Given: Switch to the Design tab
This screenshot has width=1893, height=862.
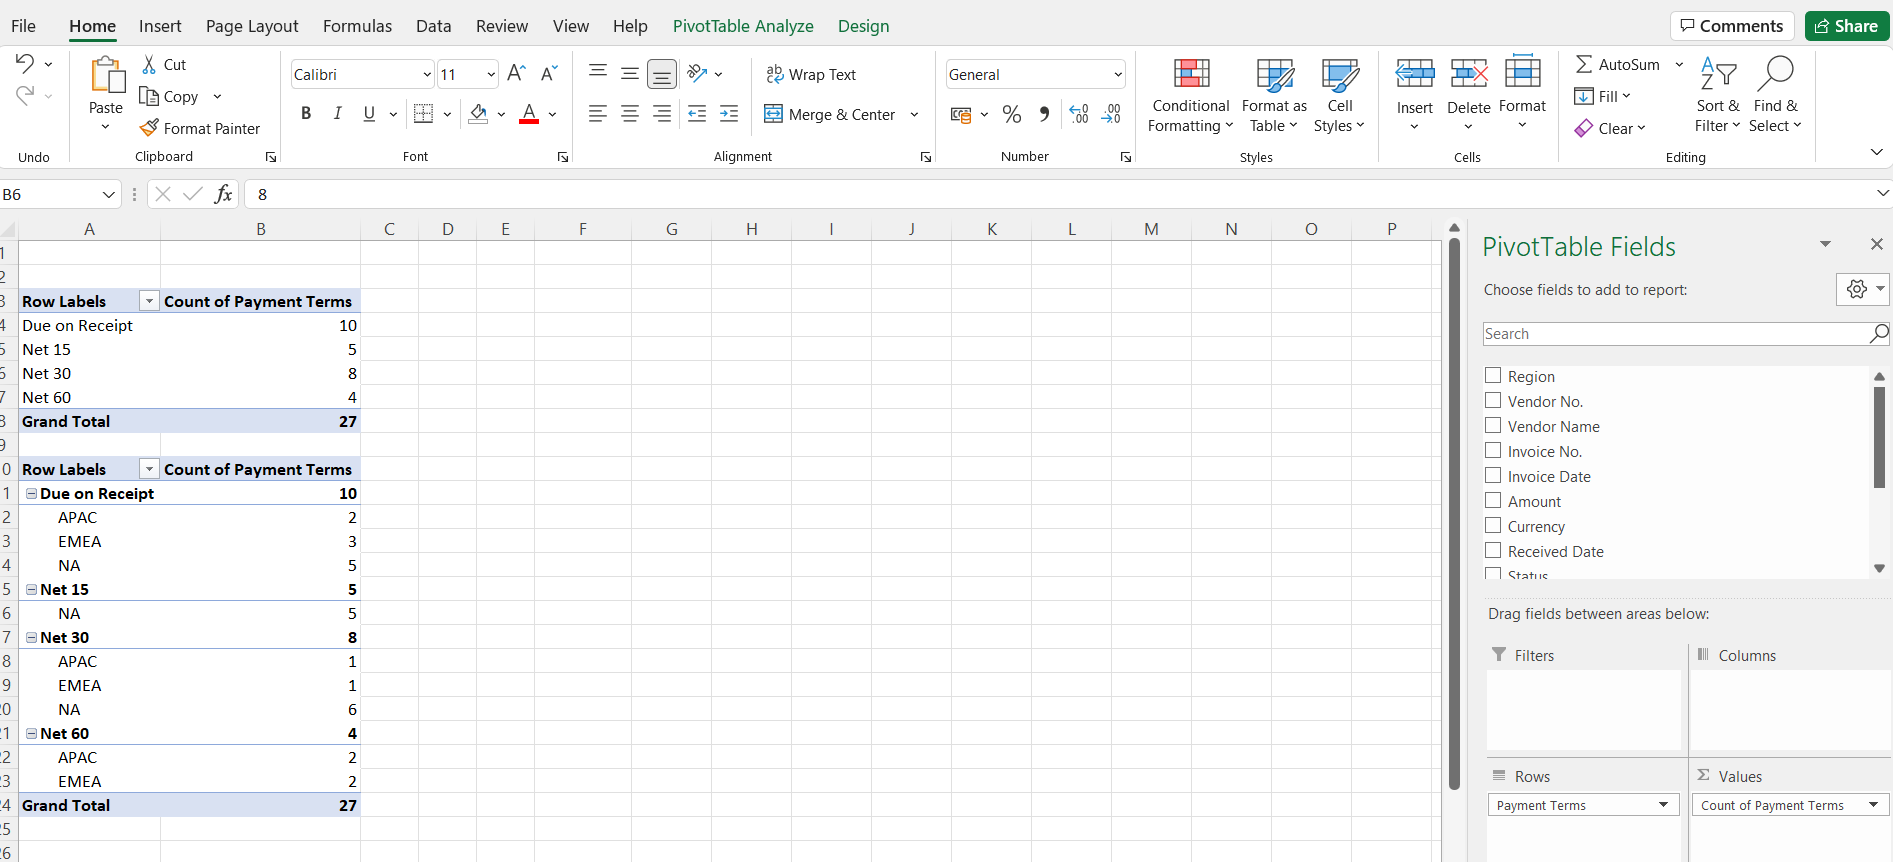Looking at the screenshot, I should [x=864, y=26].
